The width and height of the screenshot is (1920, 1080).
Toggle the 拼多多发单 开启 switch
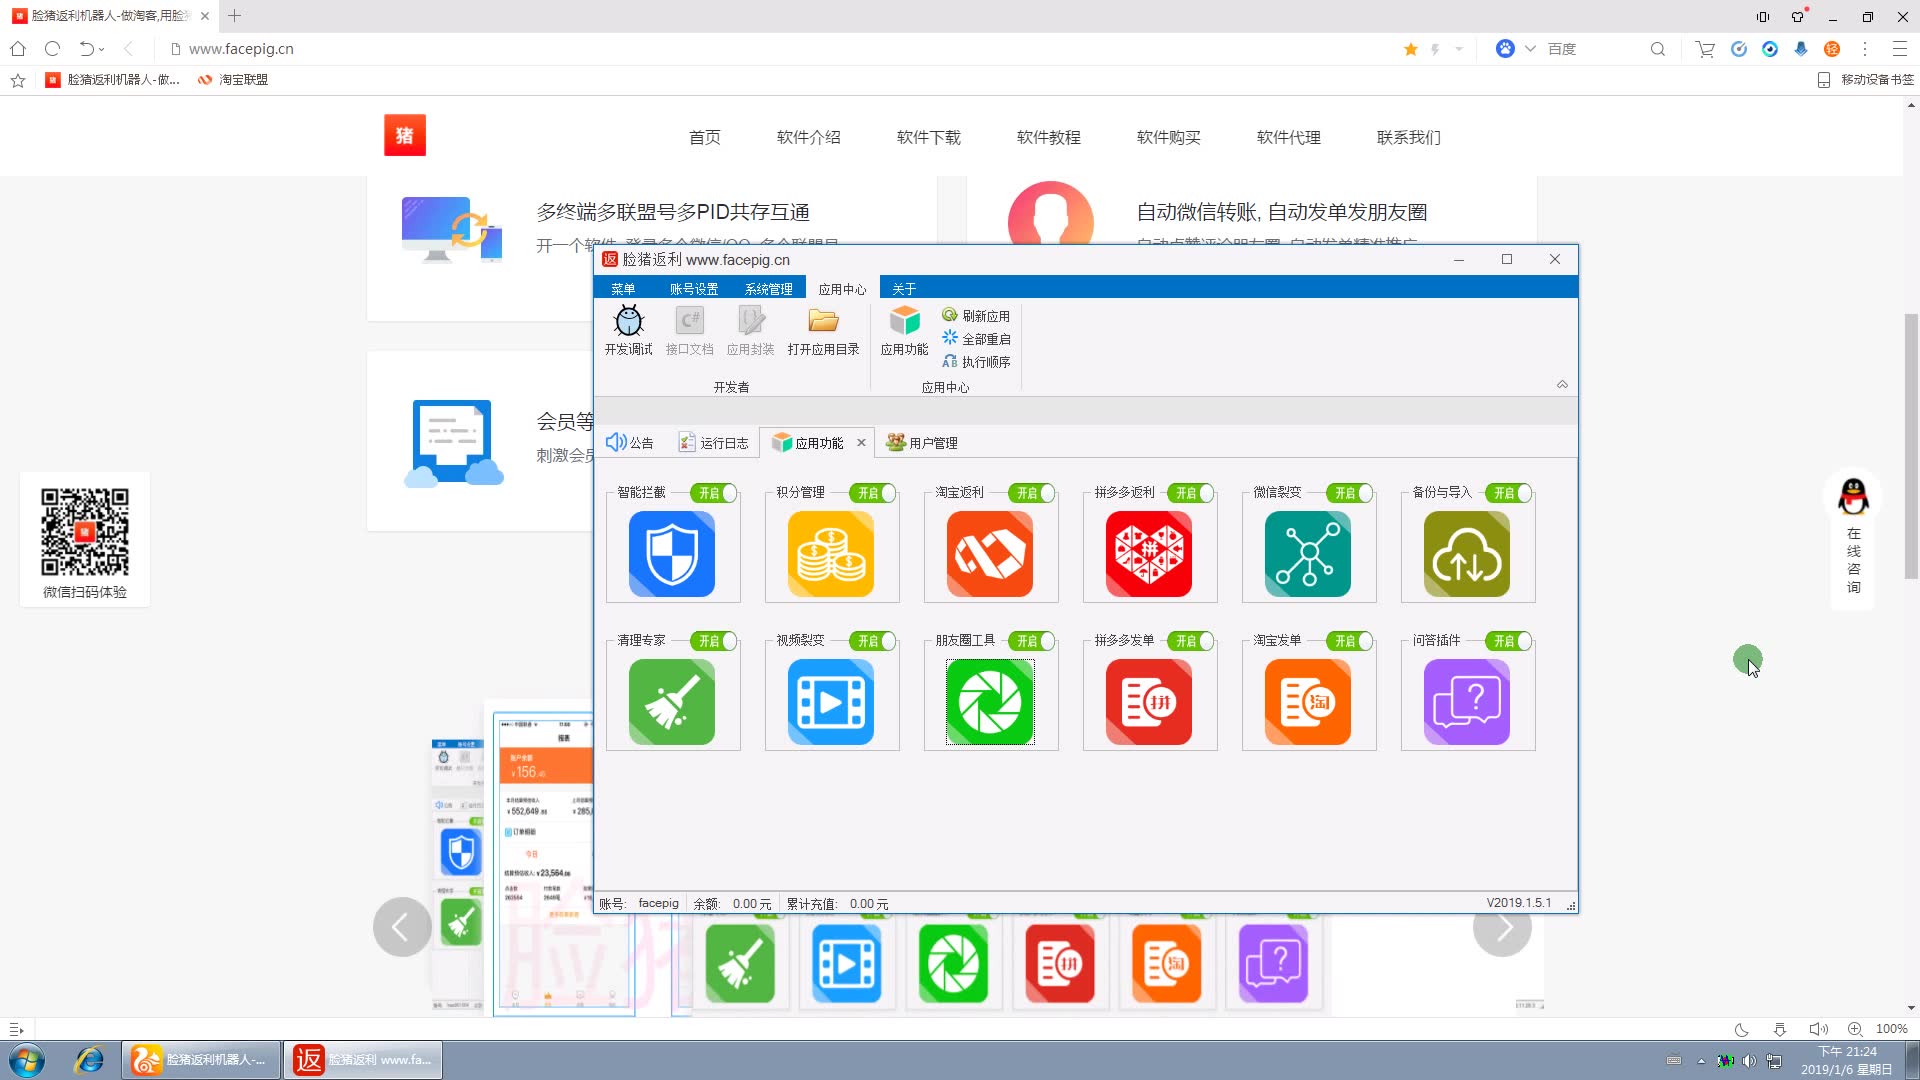pyautogui.click(x=1191, y=641)
